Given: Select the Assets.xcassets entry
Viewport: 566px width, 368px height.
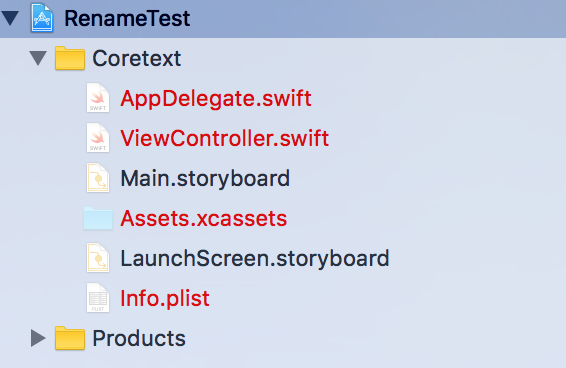Looking at the screenshot, I should pos(204,218).
